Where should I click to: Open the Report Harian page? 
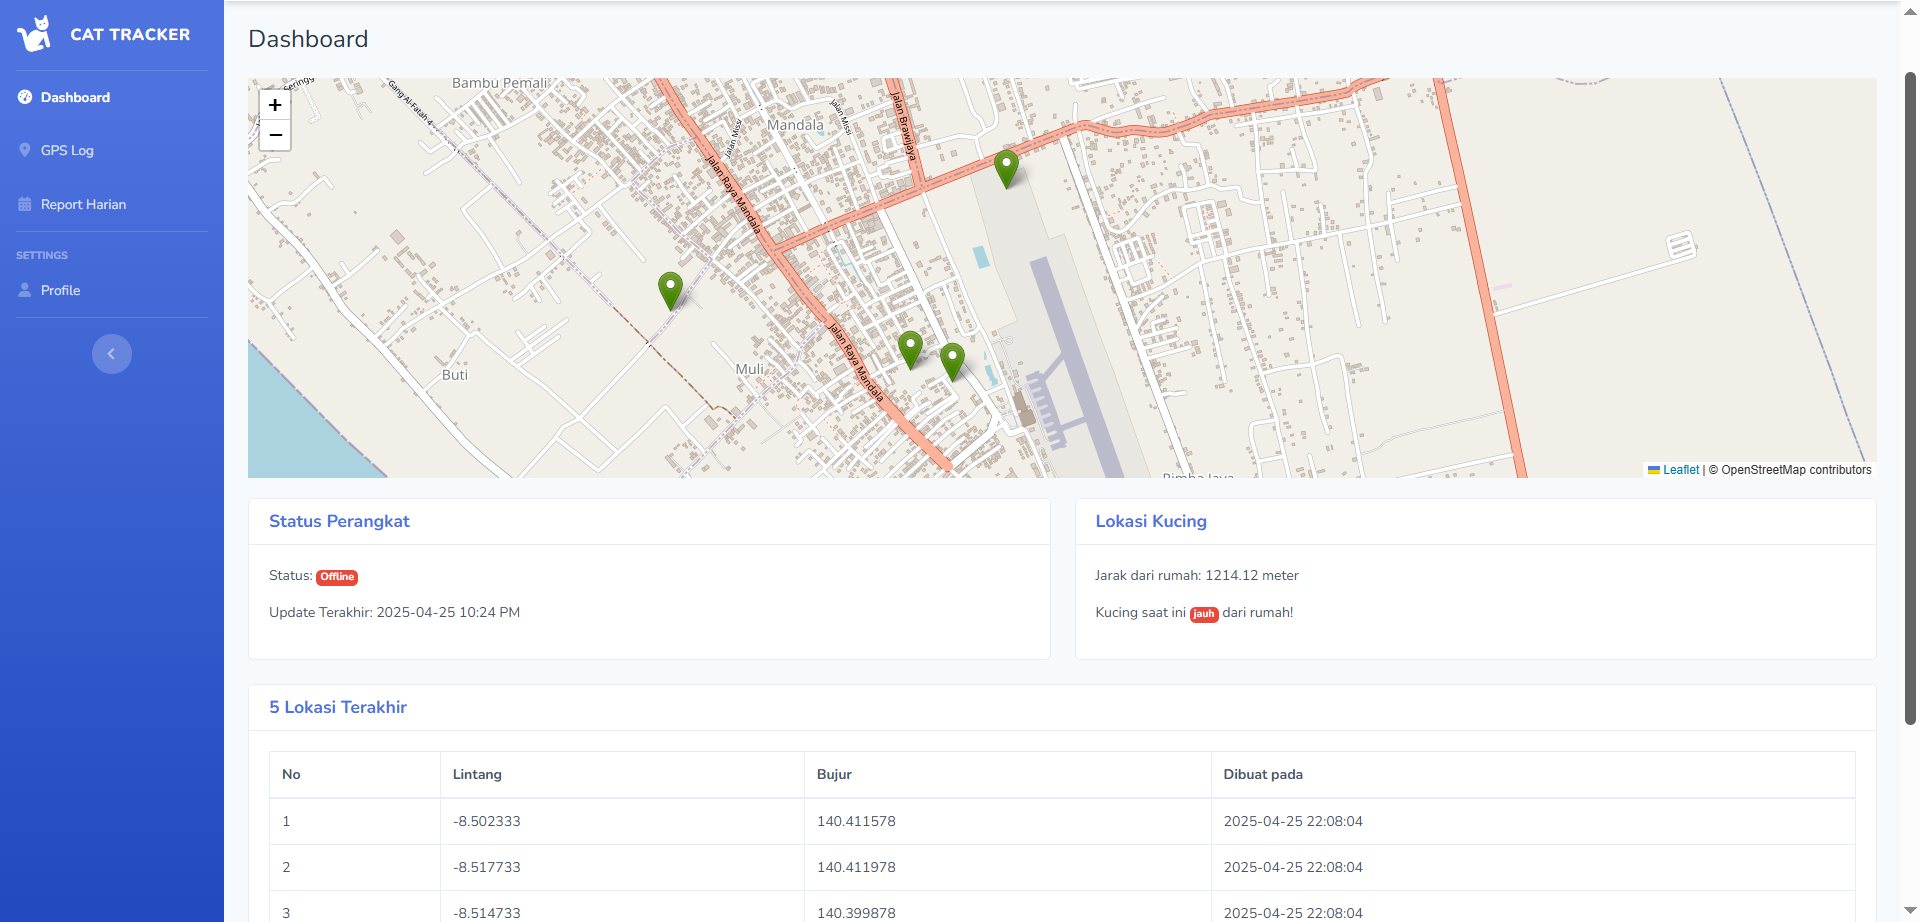pyautogui.click(x=83, y=203)
